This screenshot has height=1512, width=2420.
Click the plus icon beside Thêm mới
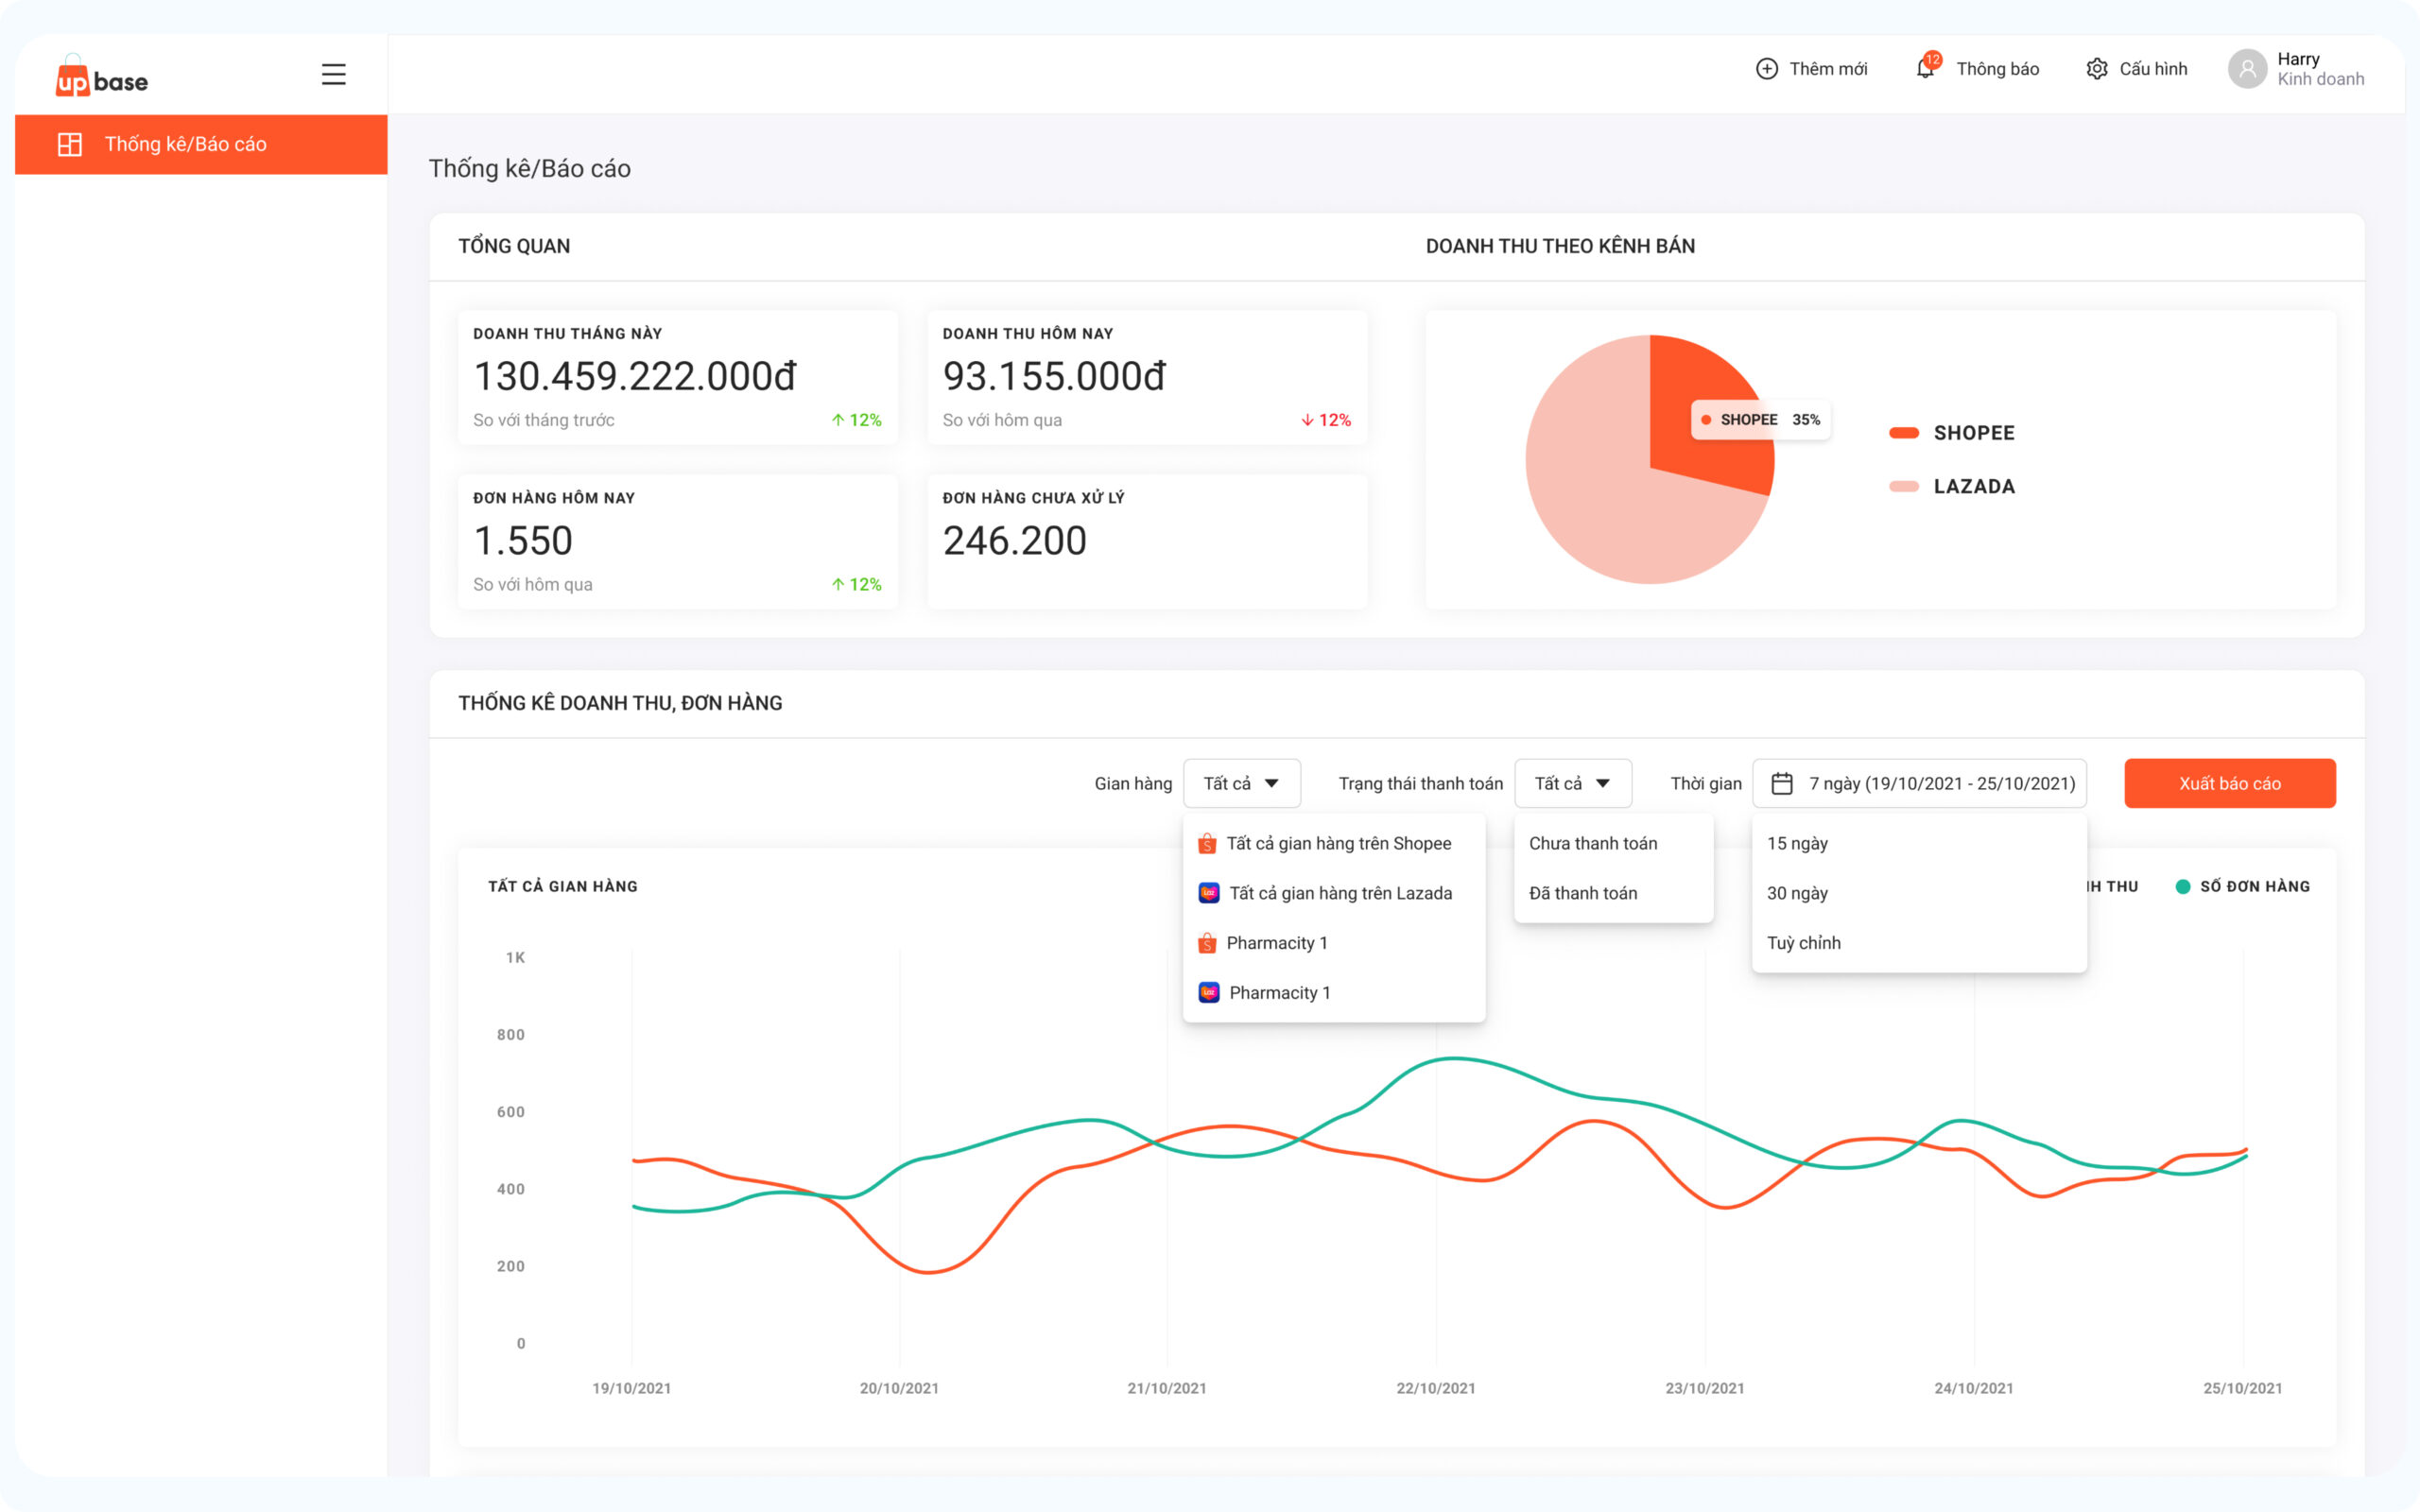tap(1767, 69)
